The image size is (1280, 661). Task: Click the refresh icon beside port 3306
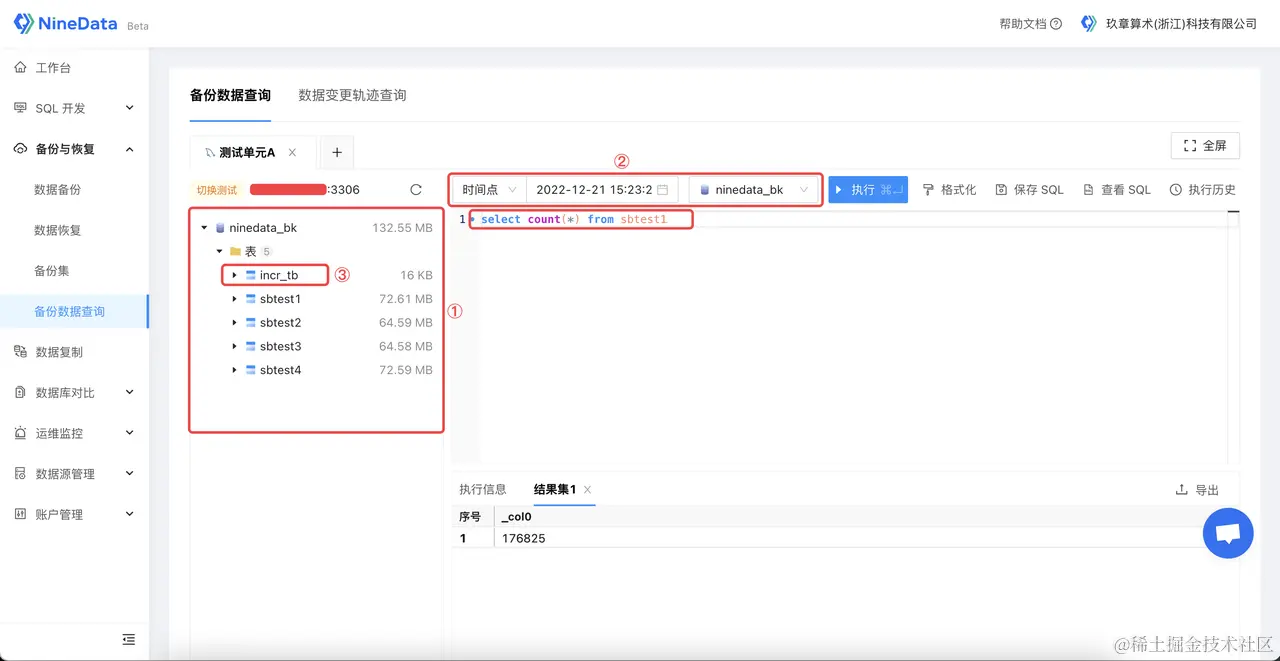(x=415, y=189)
